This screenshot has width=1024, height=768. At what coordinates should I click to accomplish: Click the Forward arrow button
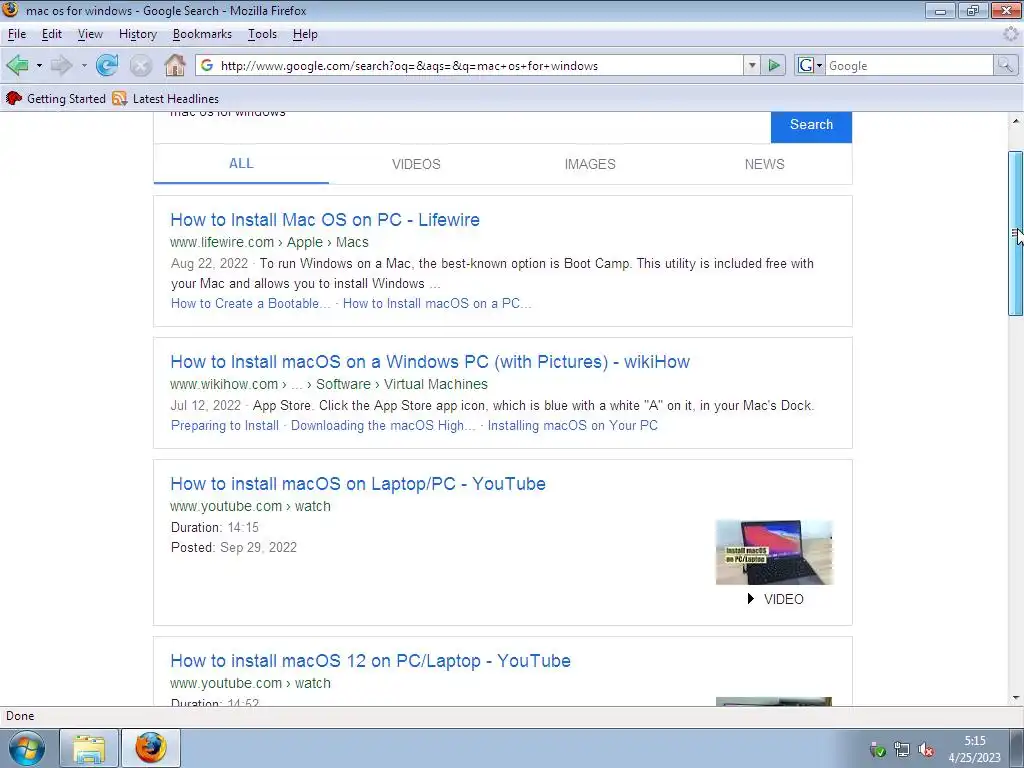61,65
